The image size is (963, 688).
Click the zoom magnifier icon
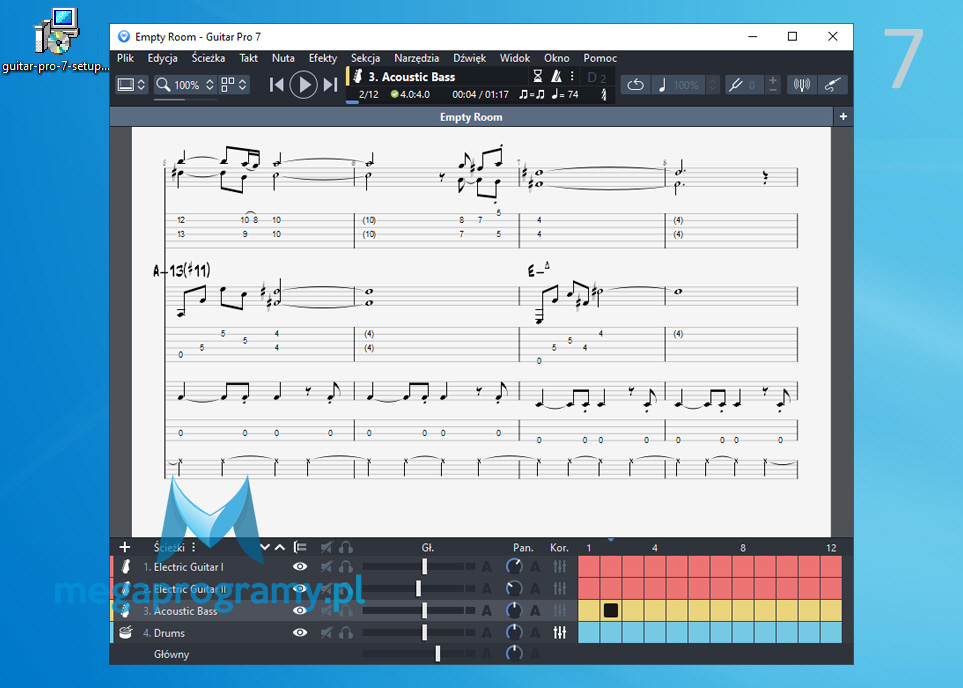(x=163, y=85)
